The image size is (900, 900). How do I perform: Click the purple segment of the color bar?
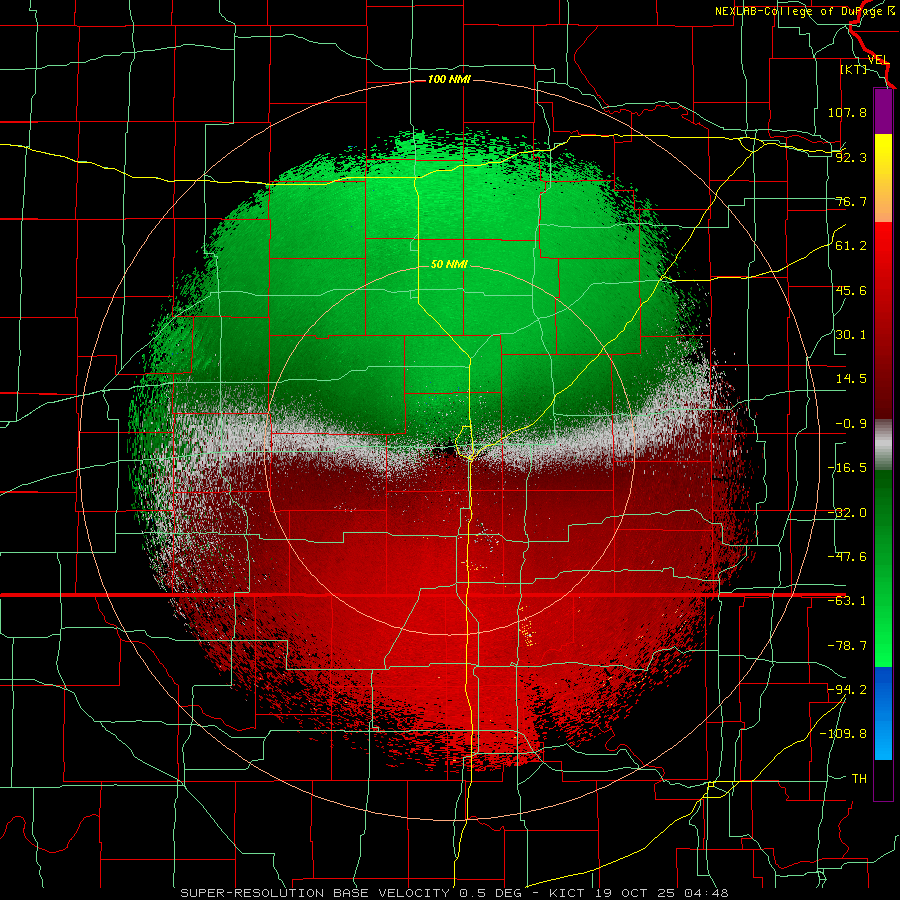[883, 111]
